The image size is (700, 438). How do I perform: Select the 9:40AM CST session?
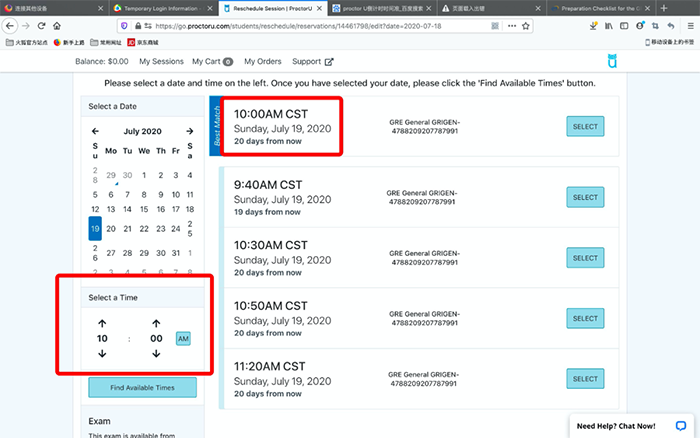coord(584,197)
